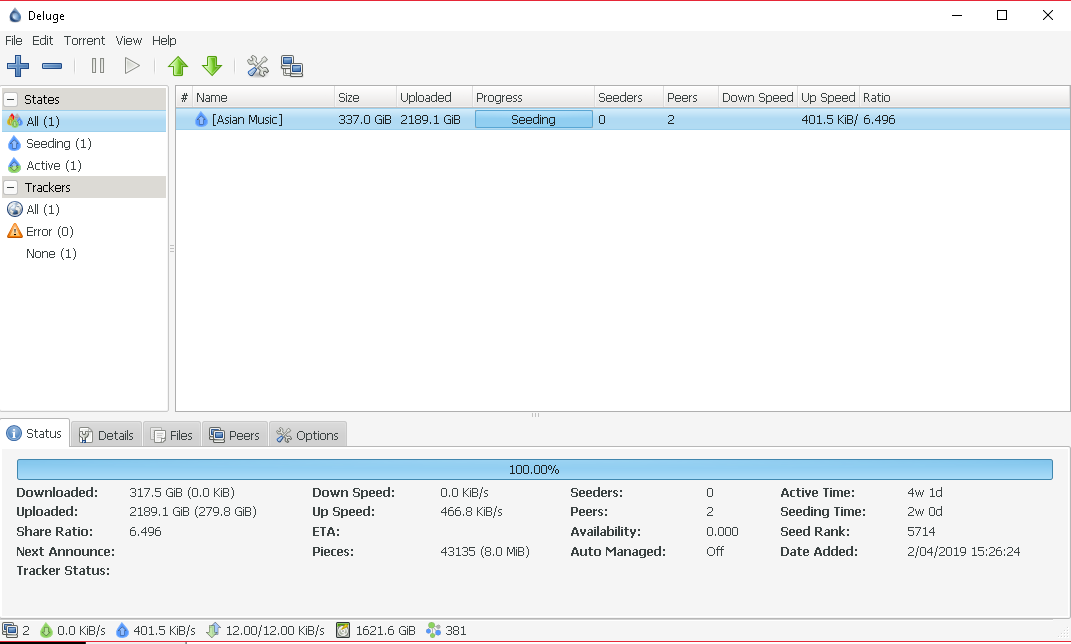Select All (1) under Trackers

84,209
